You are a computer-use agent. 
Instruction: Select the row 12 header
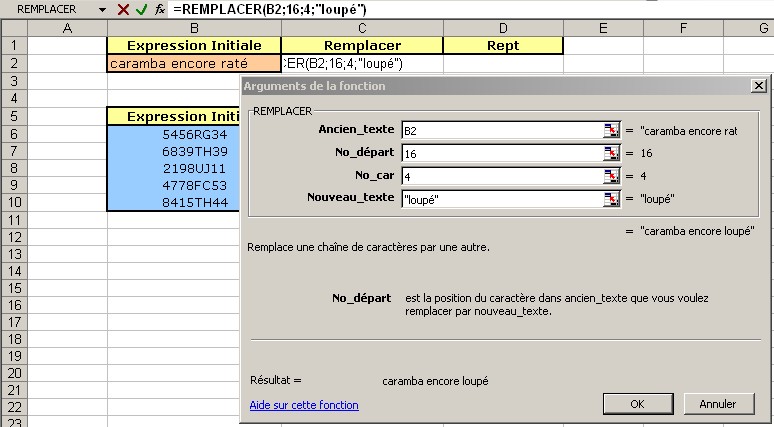[x=13, y=237]
